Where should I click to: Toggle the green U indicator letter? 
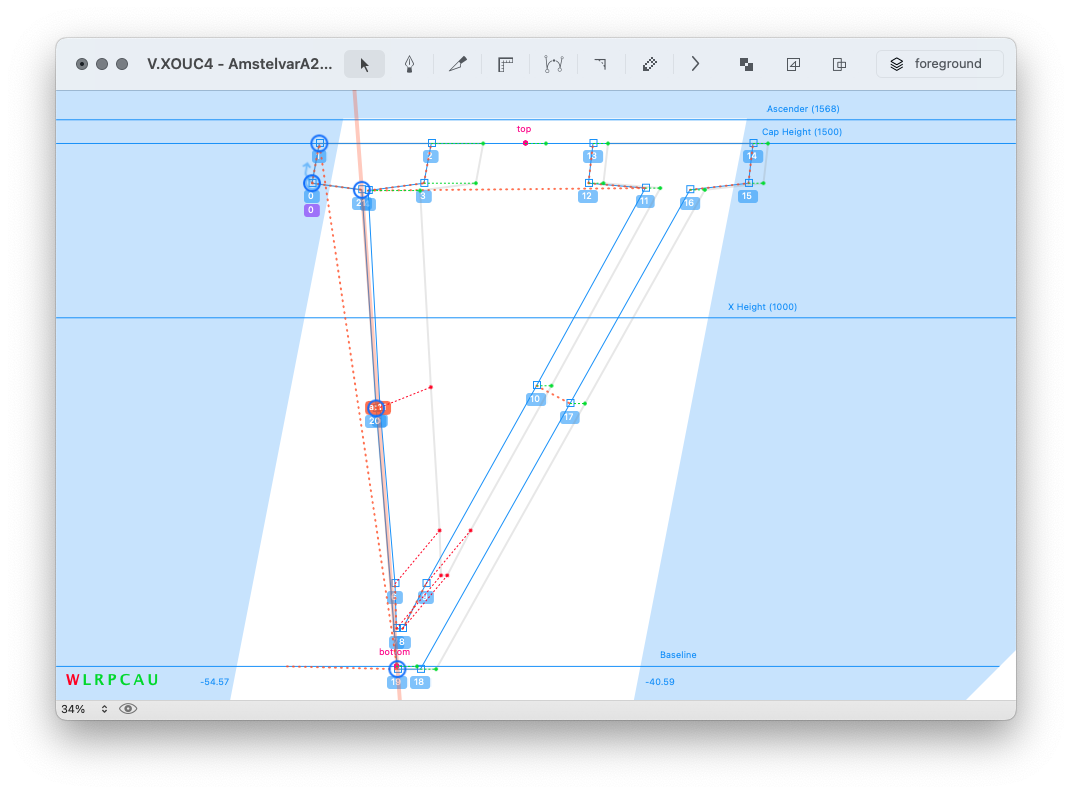point(153,680)
